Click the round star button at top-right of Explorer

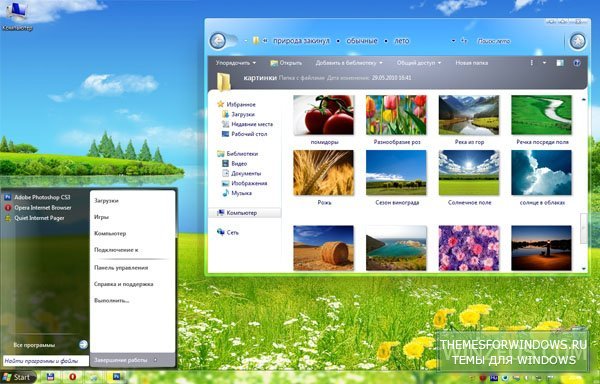[578, 41]
